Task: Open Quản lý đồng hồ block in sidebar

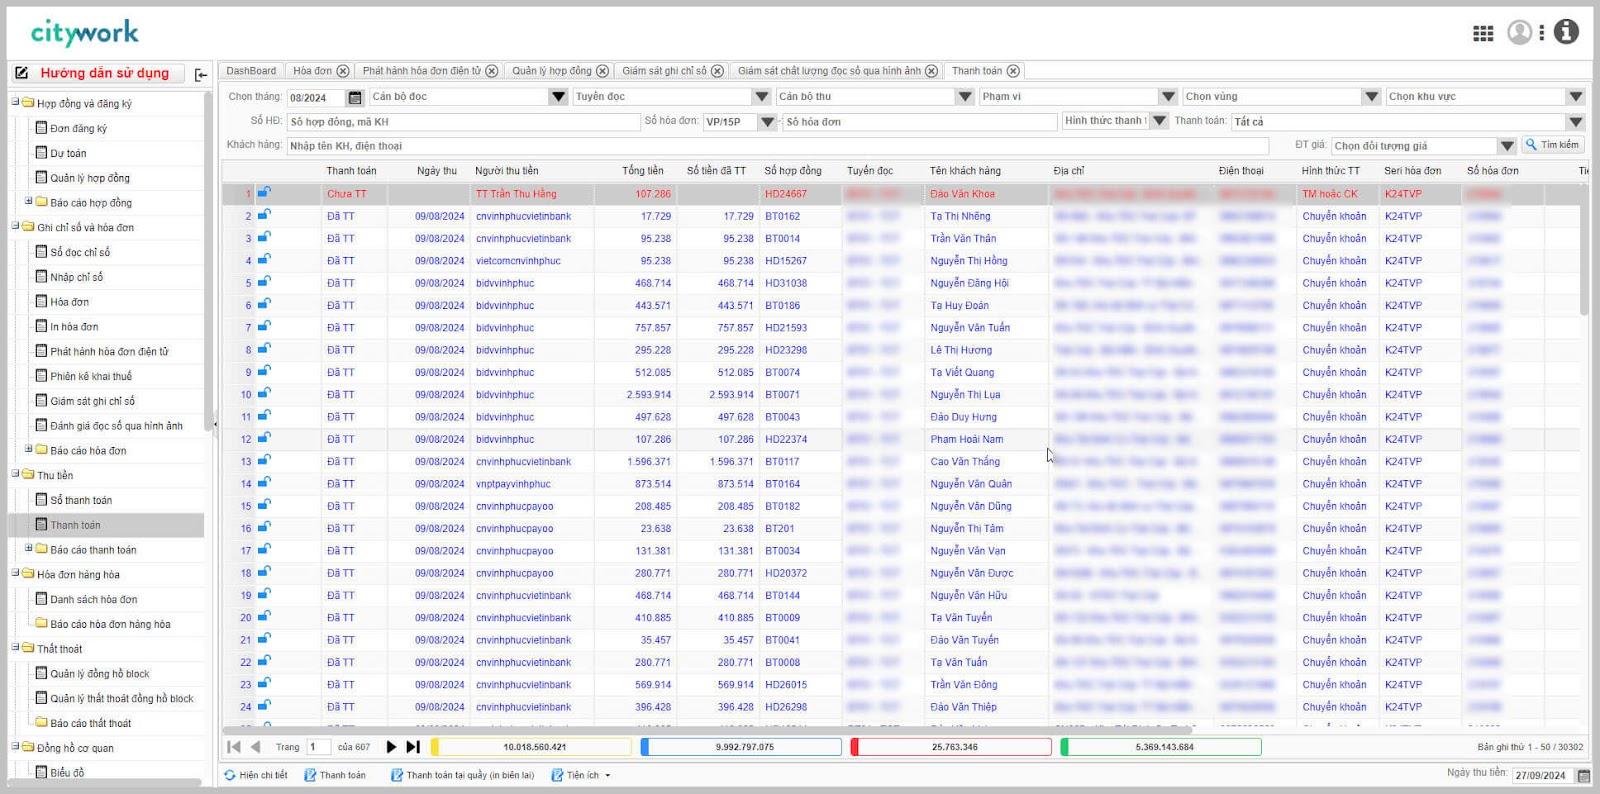Action: (x=100, y=673)
